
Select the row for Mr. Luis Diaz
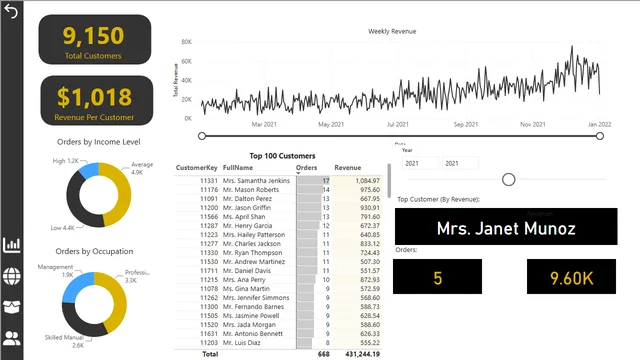(x=278, y=343)
